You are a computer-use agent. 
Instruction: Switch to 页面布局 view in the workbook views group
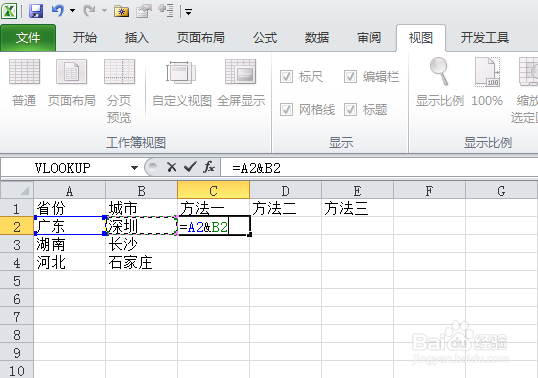(x=71, y=82)
